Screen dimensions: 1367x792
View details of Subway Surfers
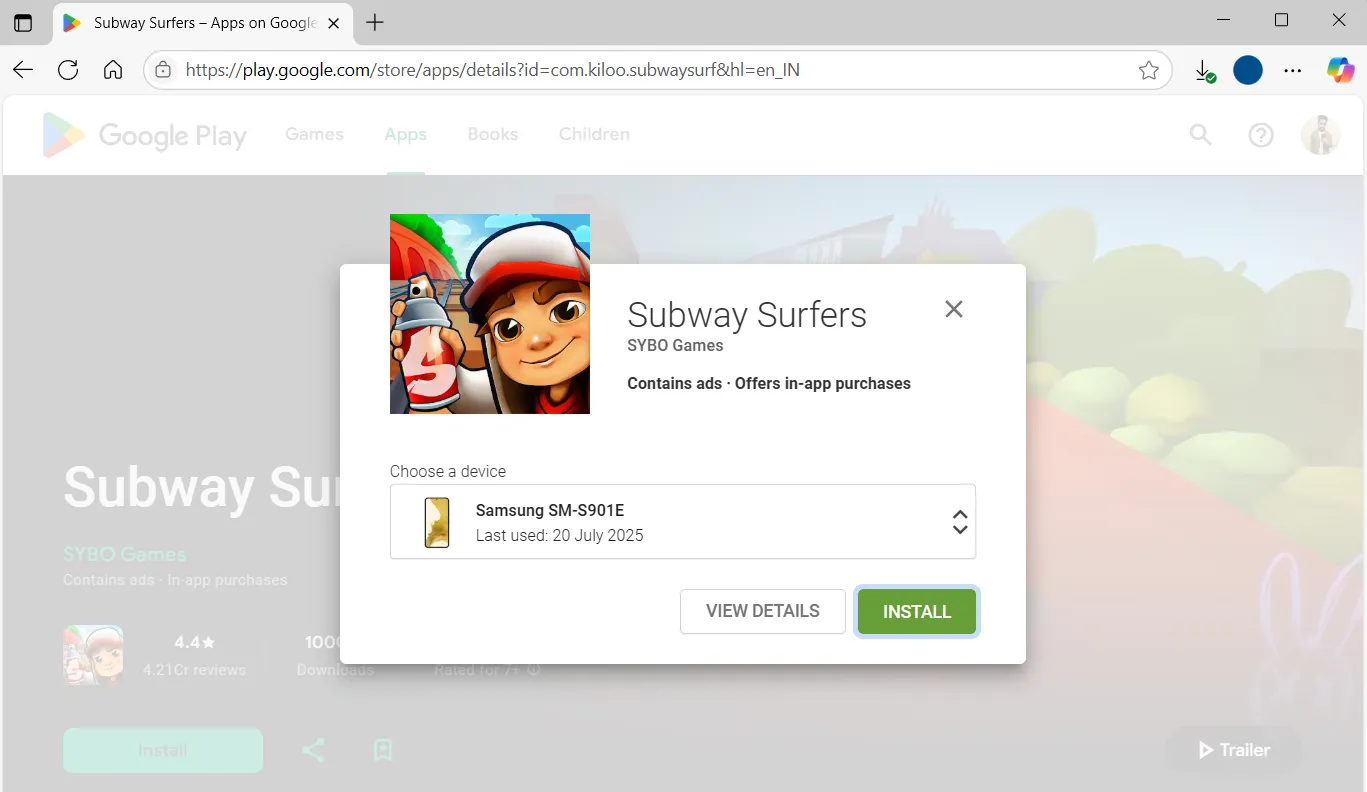[x=762, y=611]
